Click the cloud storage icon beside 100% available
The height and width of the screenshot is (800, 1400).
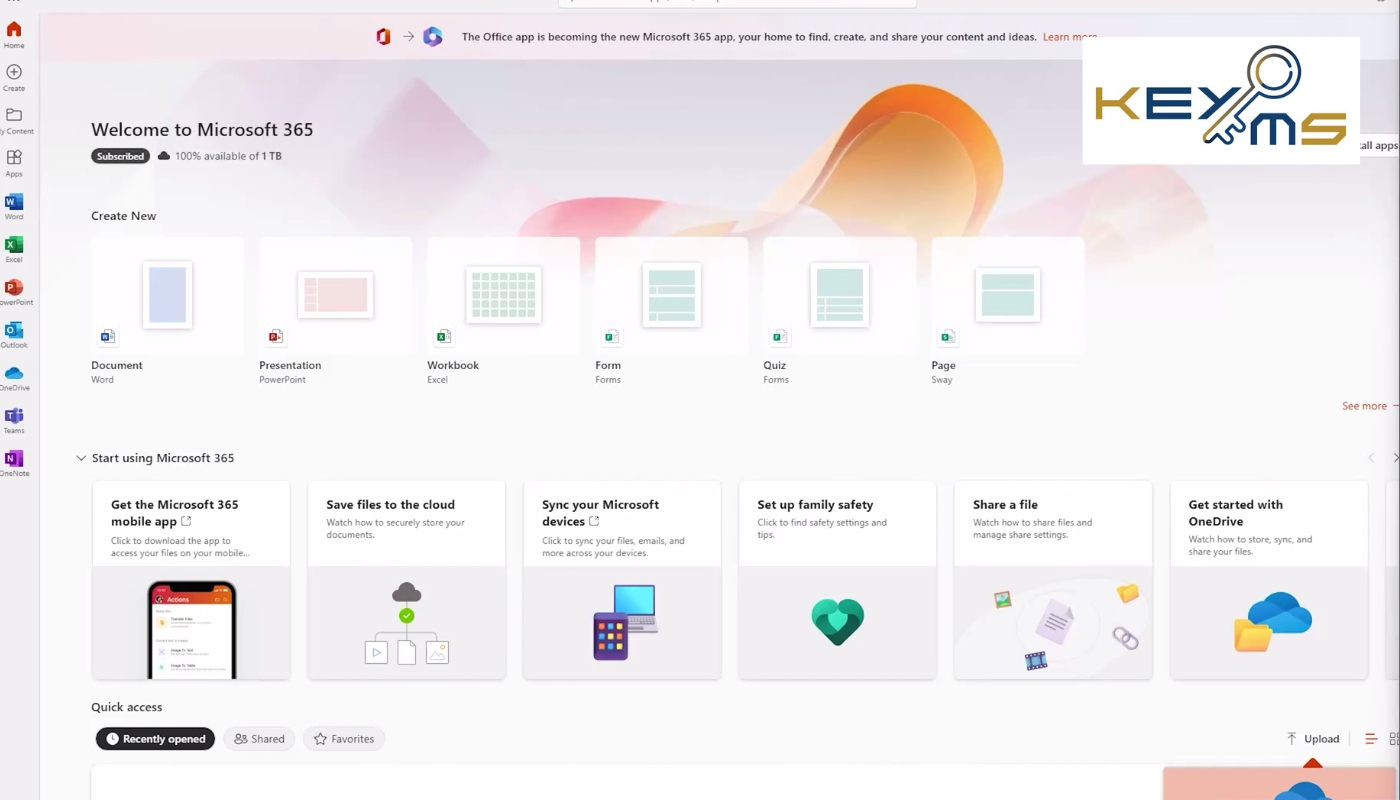pos(164,156)
